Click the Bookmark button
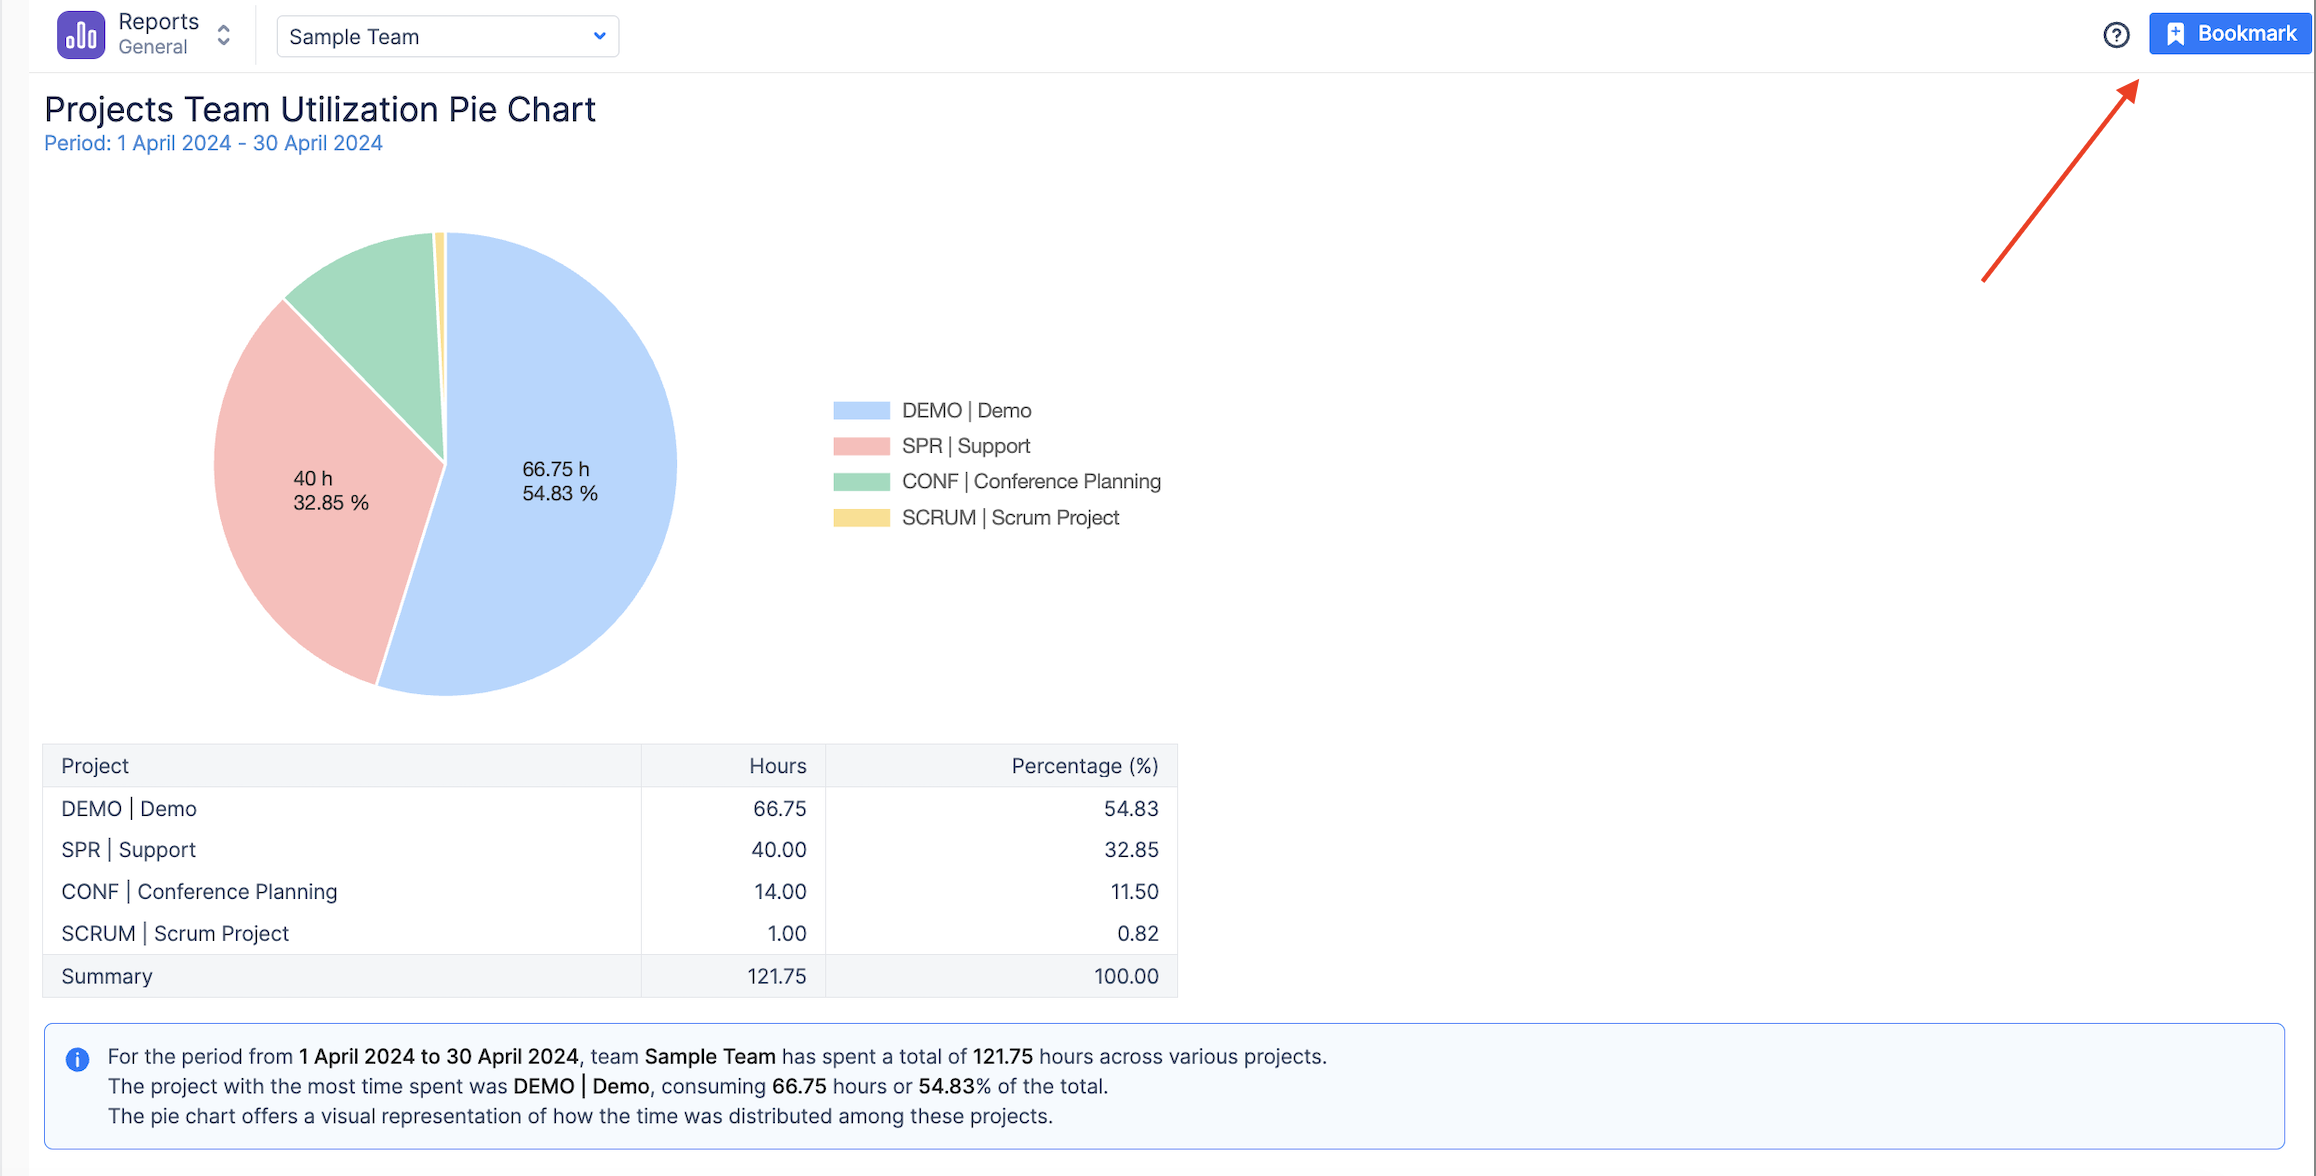 (x=2230, y=34)
